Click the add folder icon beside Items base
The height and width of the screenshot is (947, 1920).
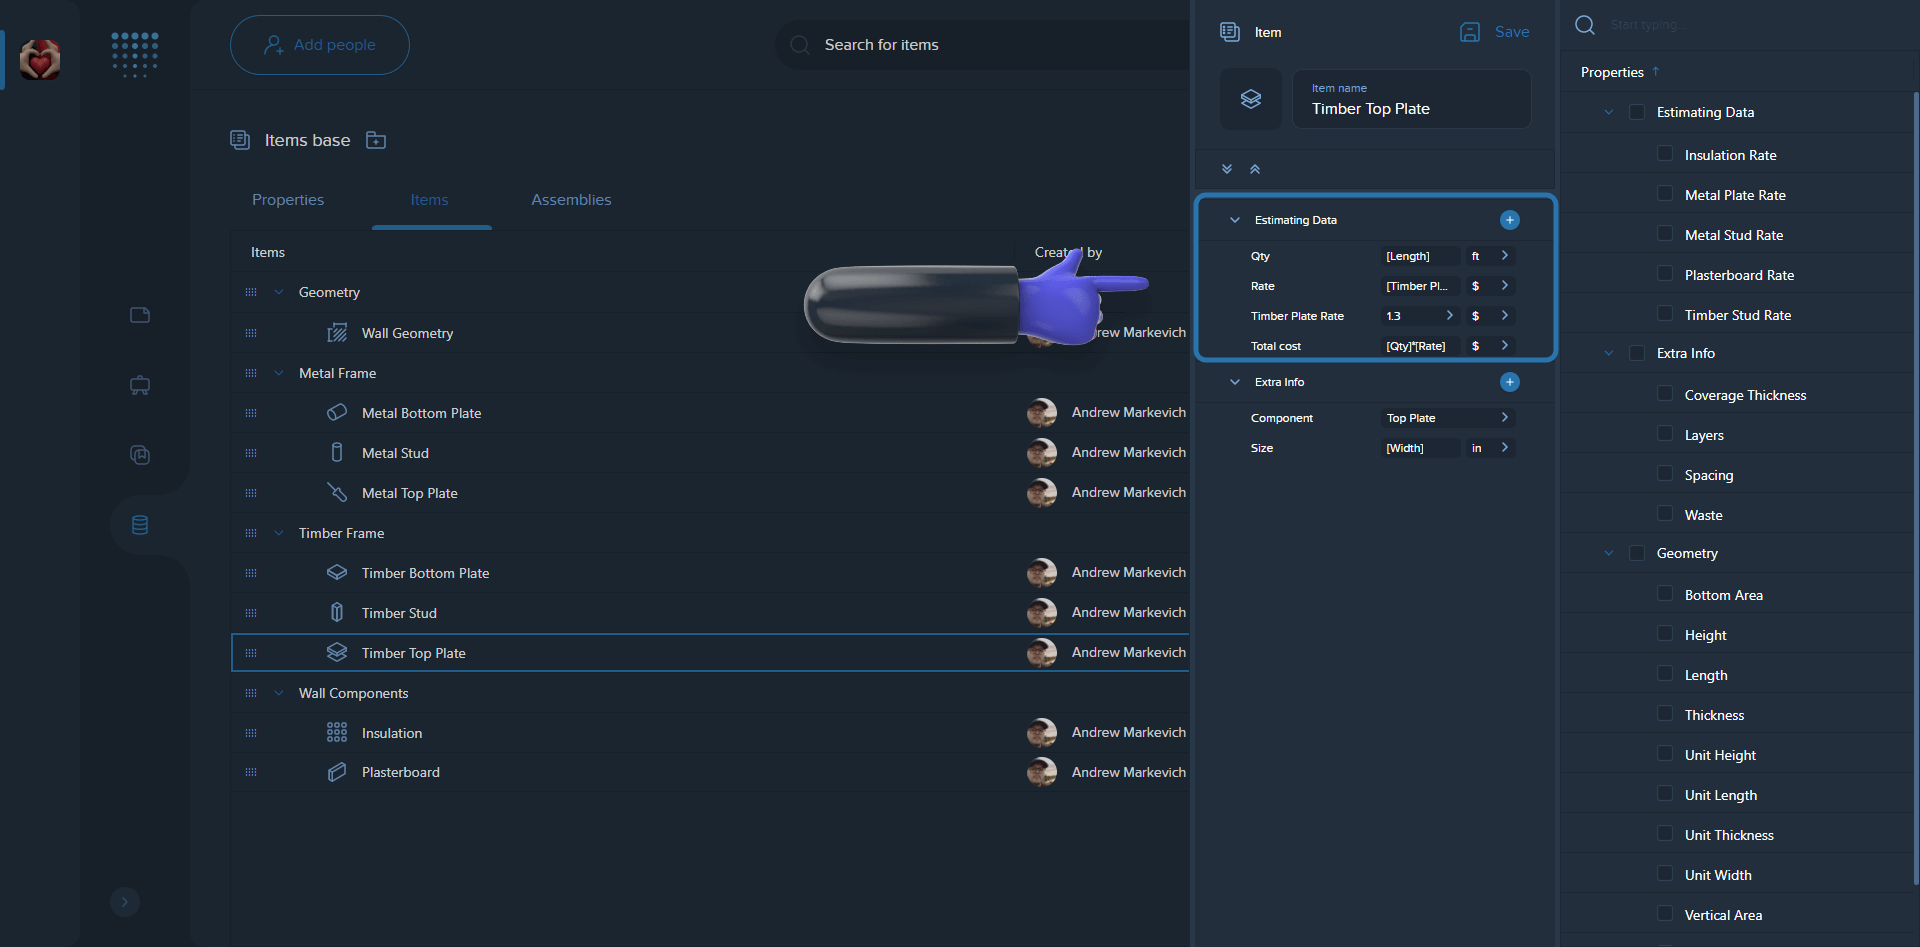click(376, 140)
